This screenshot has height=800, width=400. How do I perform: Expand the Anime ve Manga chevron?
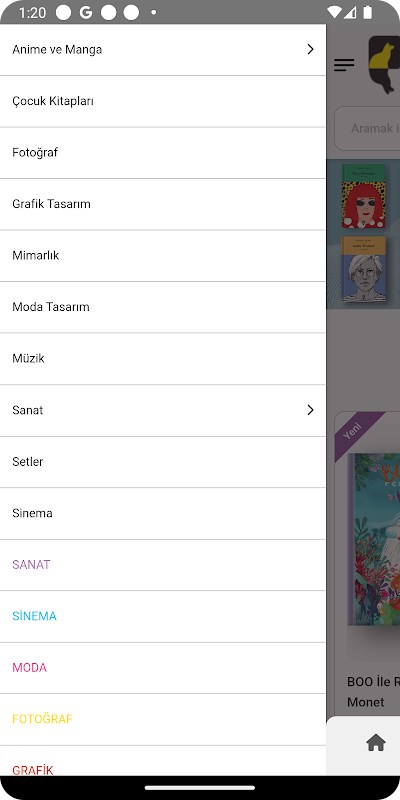click(x=310, y=49)
